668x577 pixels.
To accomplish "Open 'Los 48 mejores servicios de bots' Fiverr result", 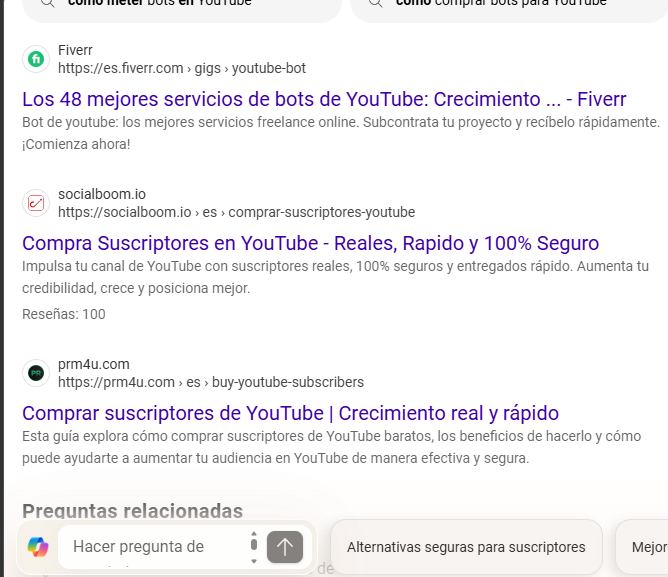I will (x=324, y=99).
